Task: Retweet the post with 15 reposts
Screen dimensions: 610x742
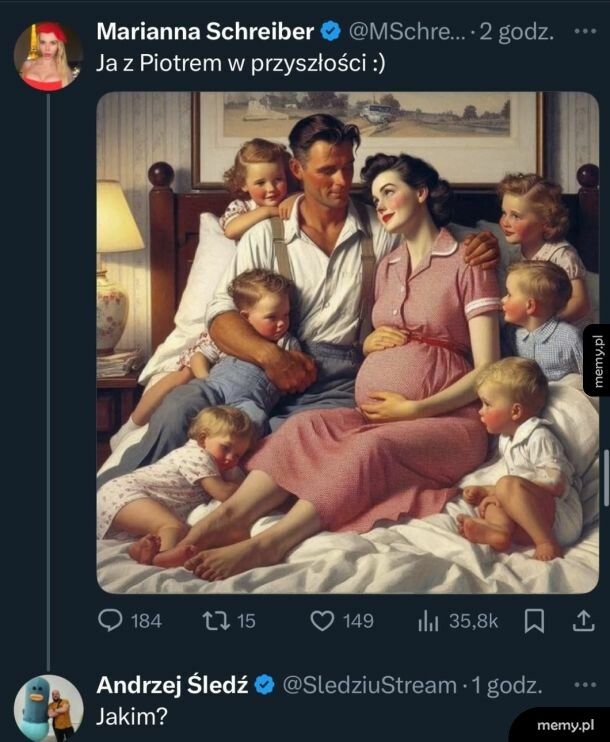Action: (215, 621)
